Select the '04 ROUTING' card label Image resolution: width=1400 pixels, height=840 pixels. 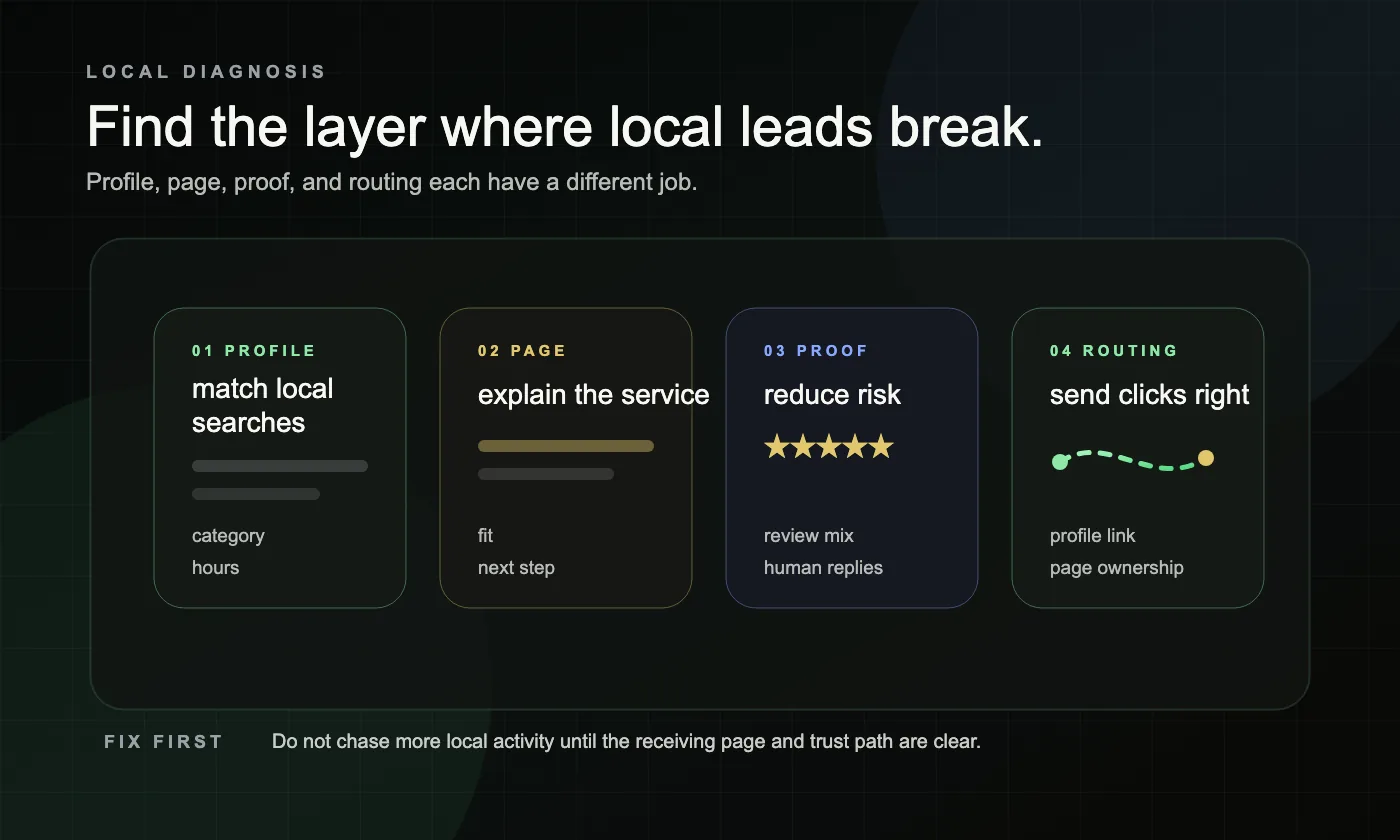tap(1114, 351)
